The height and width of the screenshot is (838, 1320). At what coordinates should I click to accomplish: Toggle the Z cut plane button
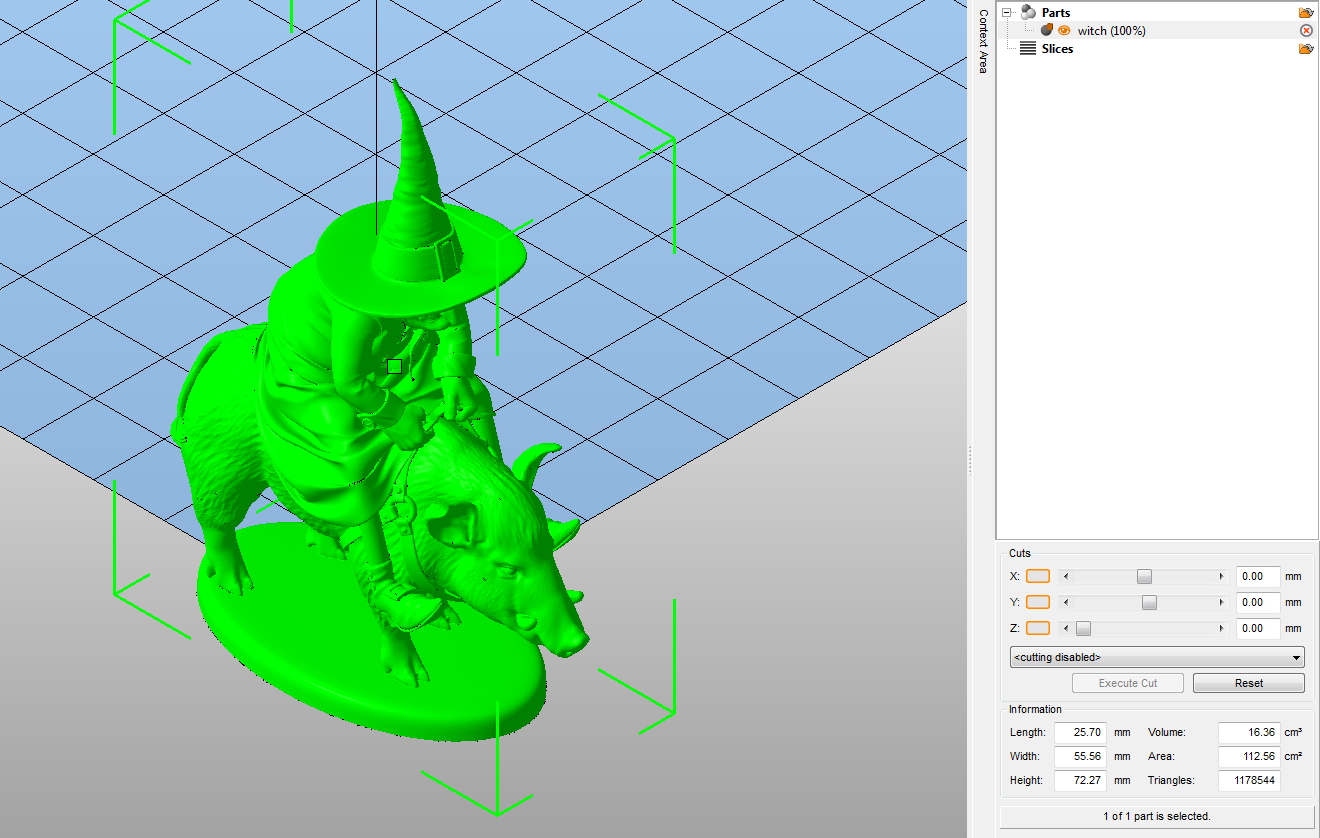[x=1038, y=628]
